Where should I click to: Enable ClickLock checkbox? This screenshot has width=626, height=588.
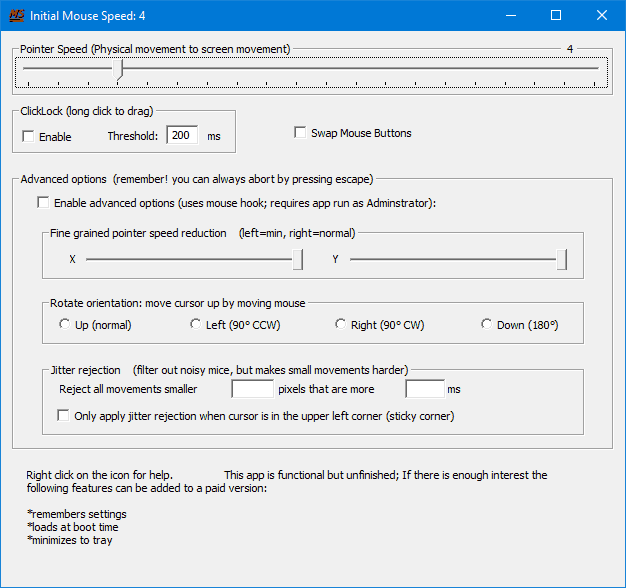[28, 136]
